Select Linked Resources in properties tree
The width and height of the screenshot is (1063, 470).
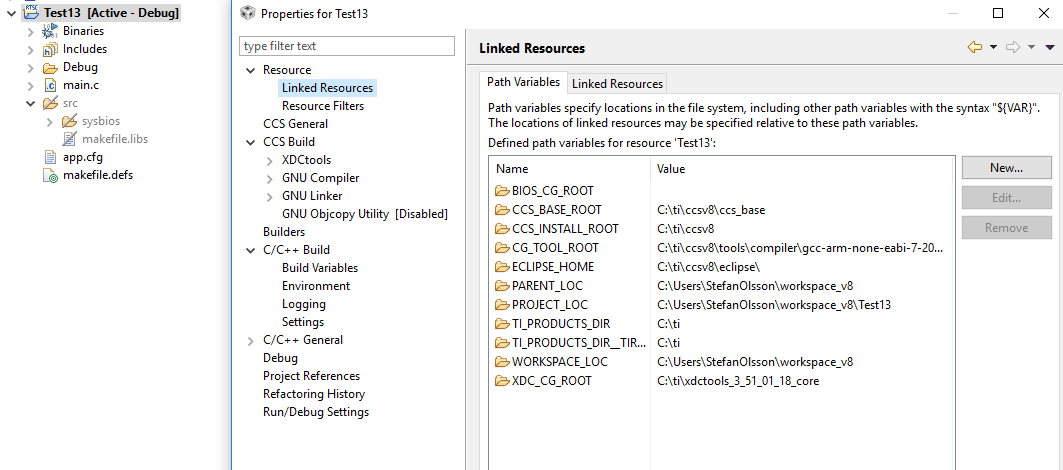point(327,87)
